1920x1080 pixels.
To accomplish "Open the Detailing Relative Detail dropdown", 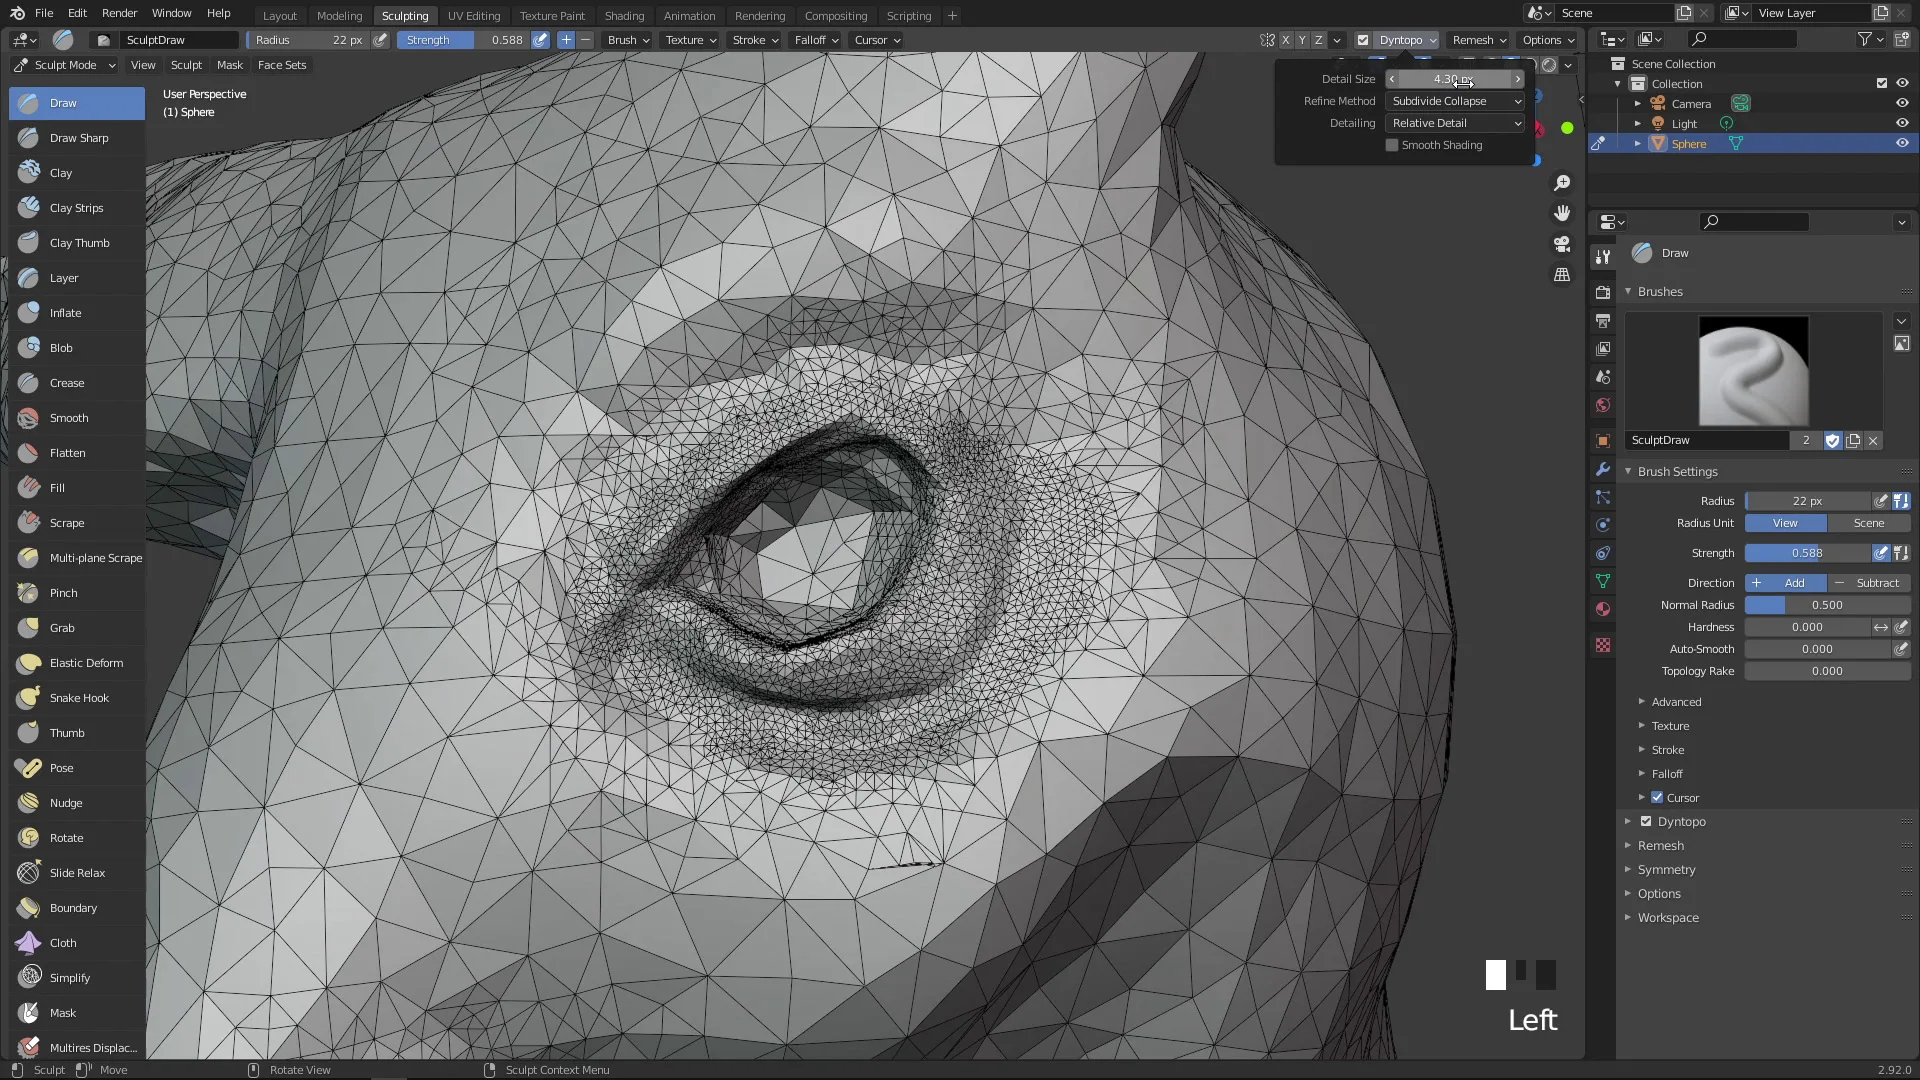I will coord(1455,123).
